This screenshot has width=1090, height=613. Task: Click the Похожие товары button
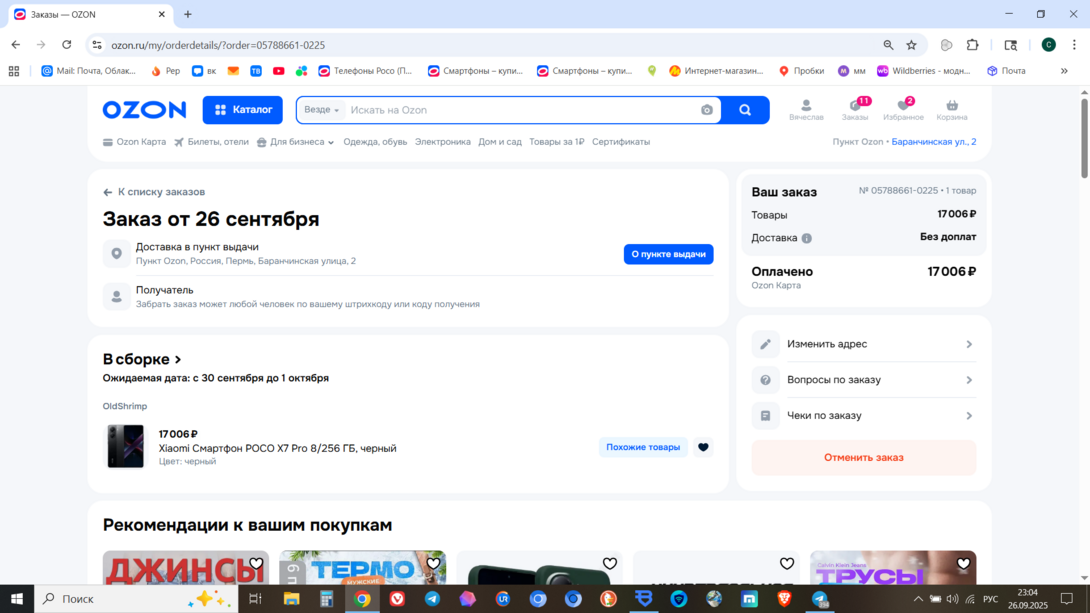(643, 447)
